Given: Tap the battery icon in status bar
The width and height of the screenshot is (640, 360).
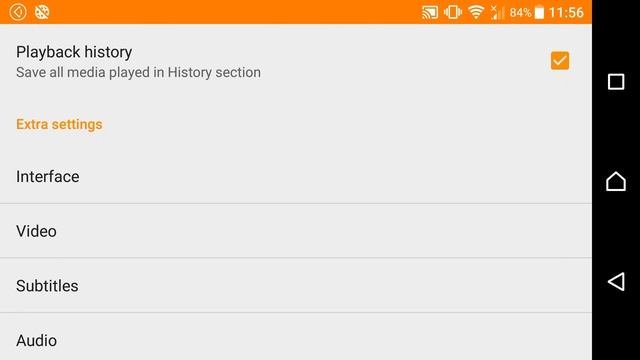Looking at the screenshot, I should coord(539,13).
